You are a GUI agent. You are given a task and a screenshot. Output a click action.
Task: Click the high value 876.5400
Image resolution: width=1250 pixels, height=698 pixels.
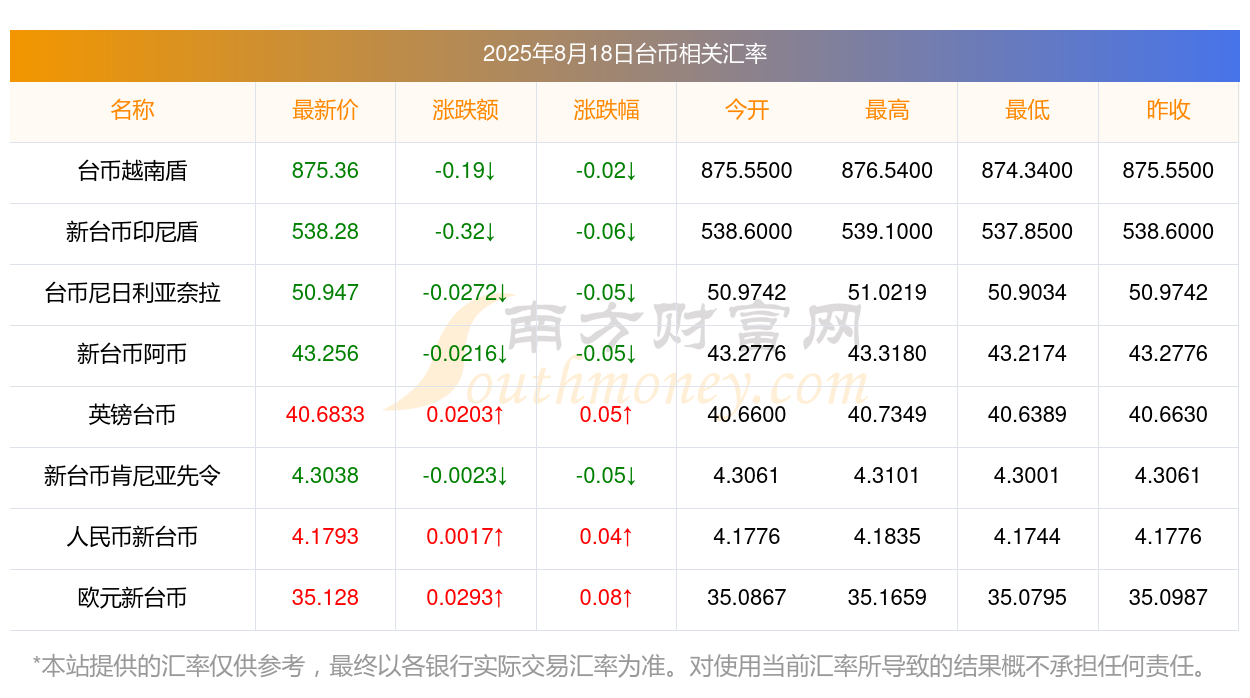pos(887,171)
